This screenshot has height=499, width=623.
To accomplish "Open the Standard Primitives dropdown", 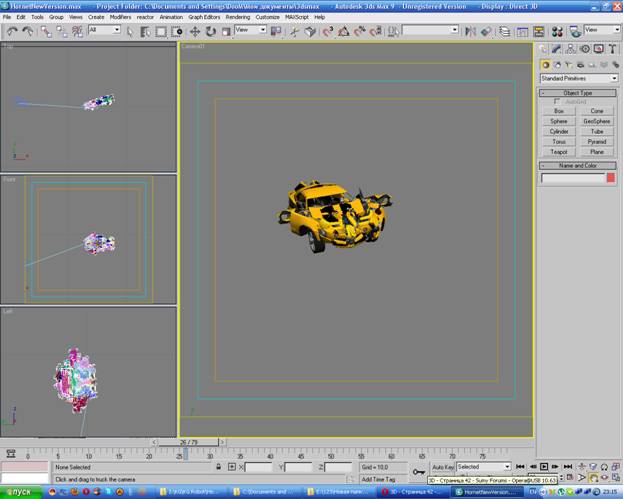I will tap(578, 78).
